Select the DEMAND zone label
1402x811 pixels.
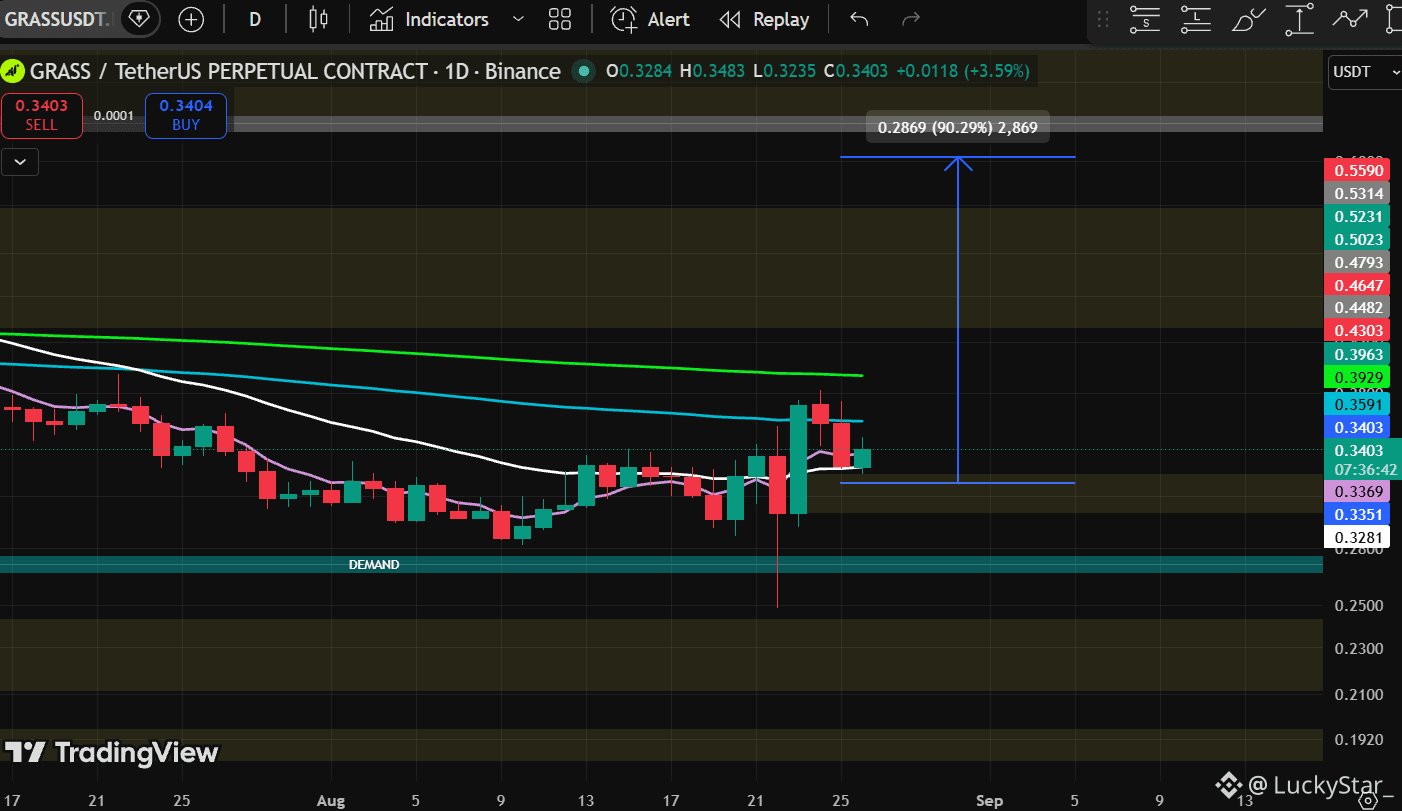(x=374, y=565)
